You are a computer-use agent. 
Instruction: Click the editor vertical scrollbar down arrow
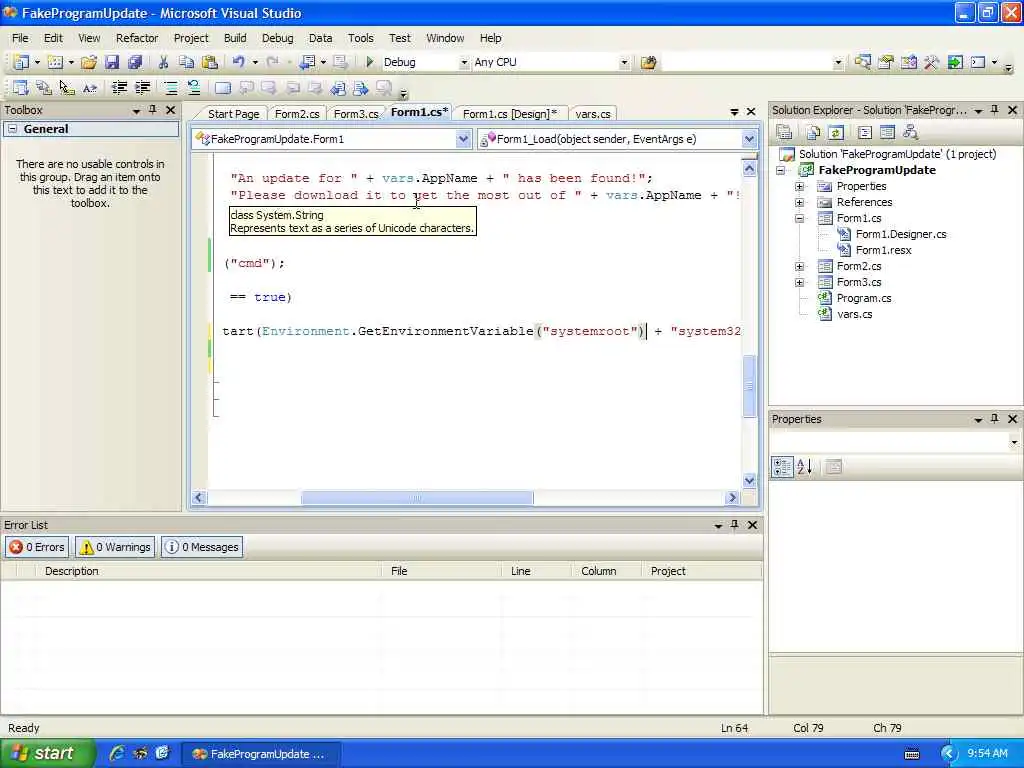(749, 481)
